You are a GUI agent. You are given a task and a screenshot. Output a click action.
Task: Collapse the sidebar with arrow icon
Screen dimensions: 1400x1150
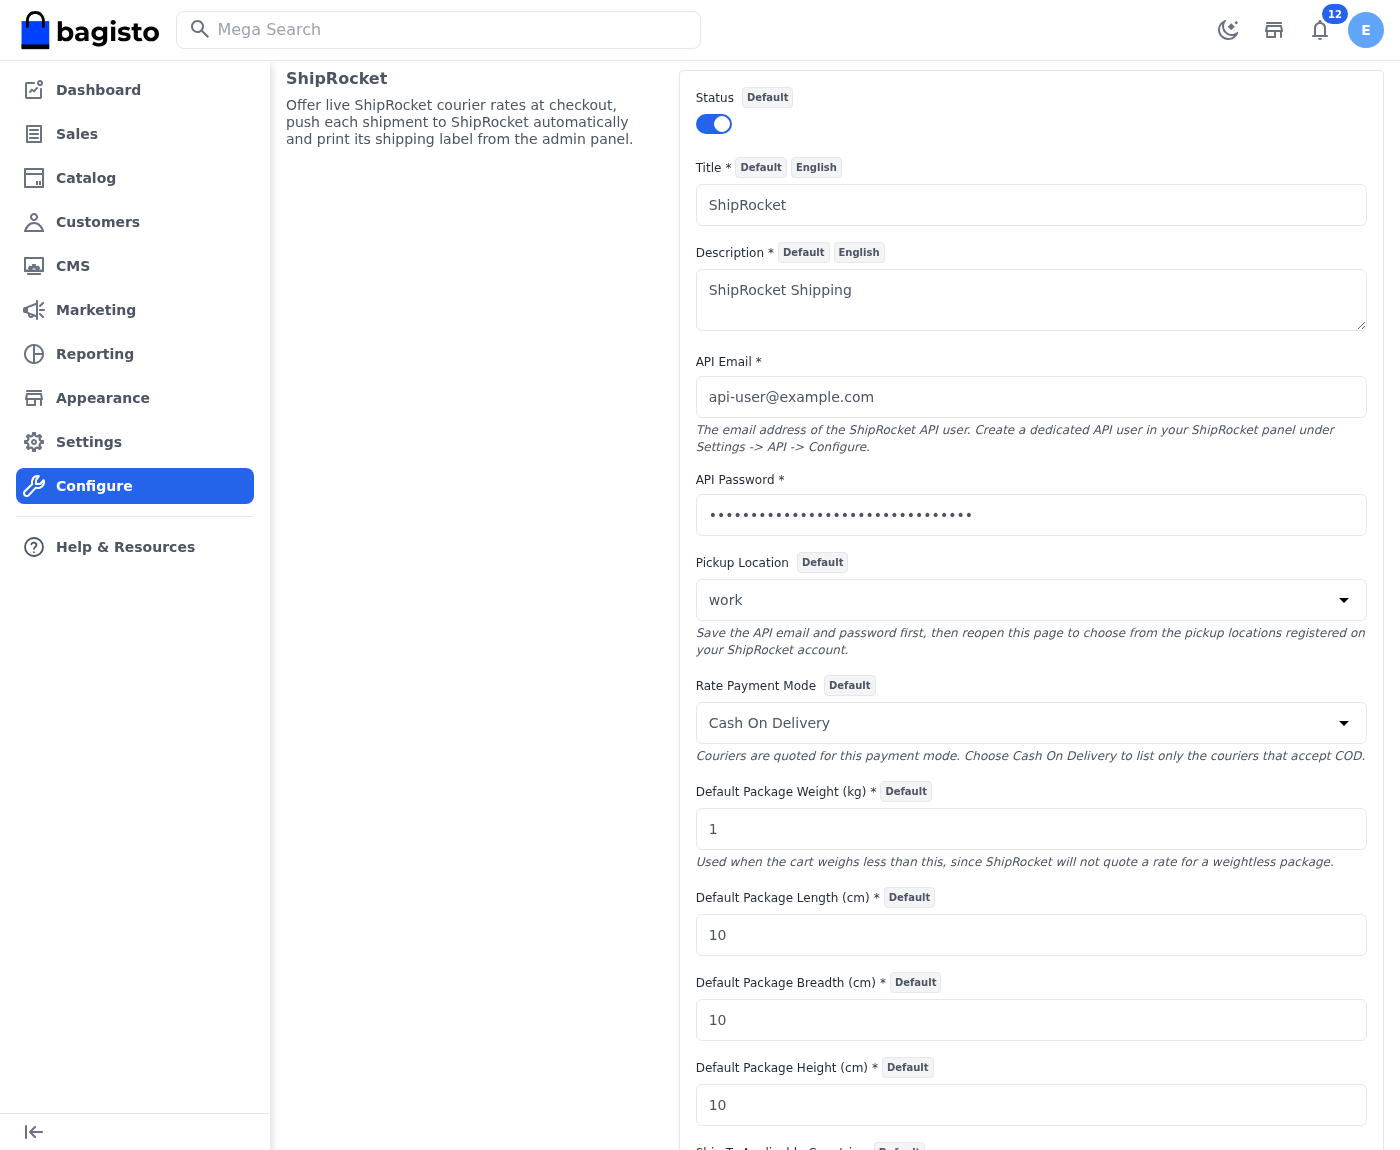(x=34, y=1132)
